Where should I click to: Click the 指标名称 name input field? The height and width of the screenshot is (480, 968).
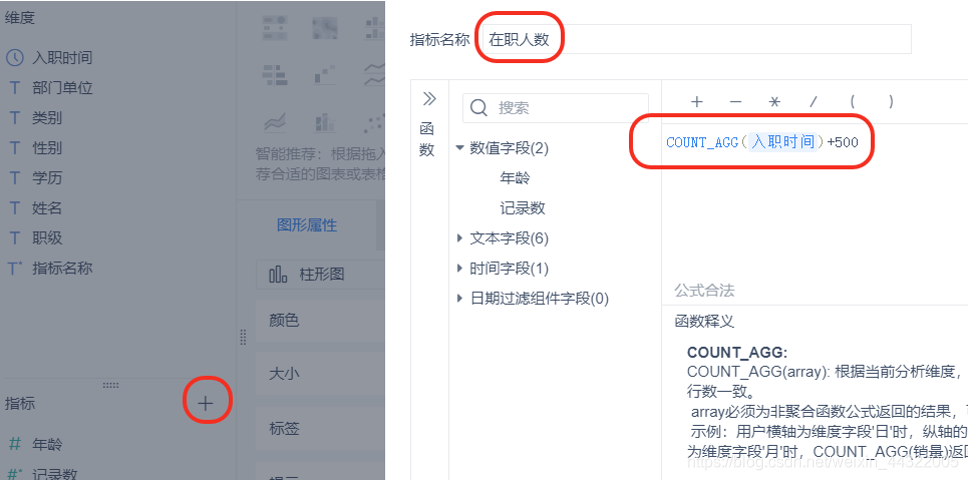[696, 39]
